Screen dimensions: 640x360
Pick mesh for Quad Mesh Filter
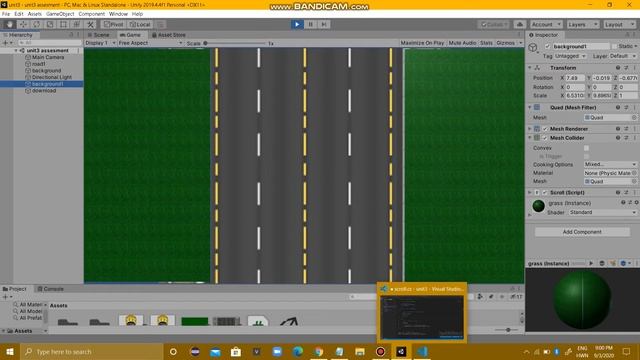pyautogui.click(x=634, y=118)
